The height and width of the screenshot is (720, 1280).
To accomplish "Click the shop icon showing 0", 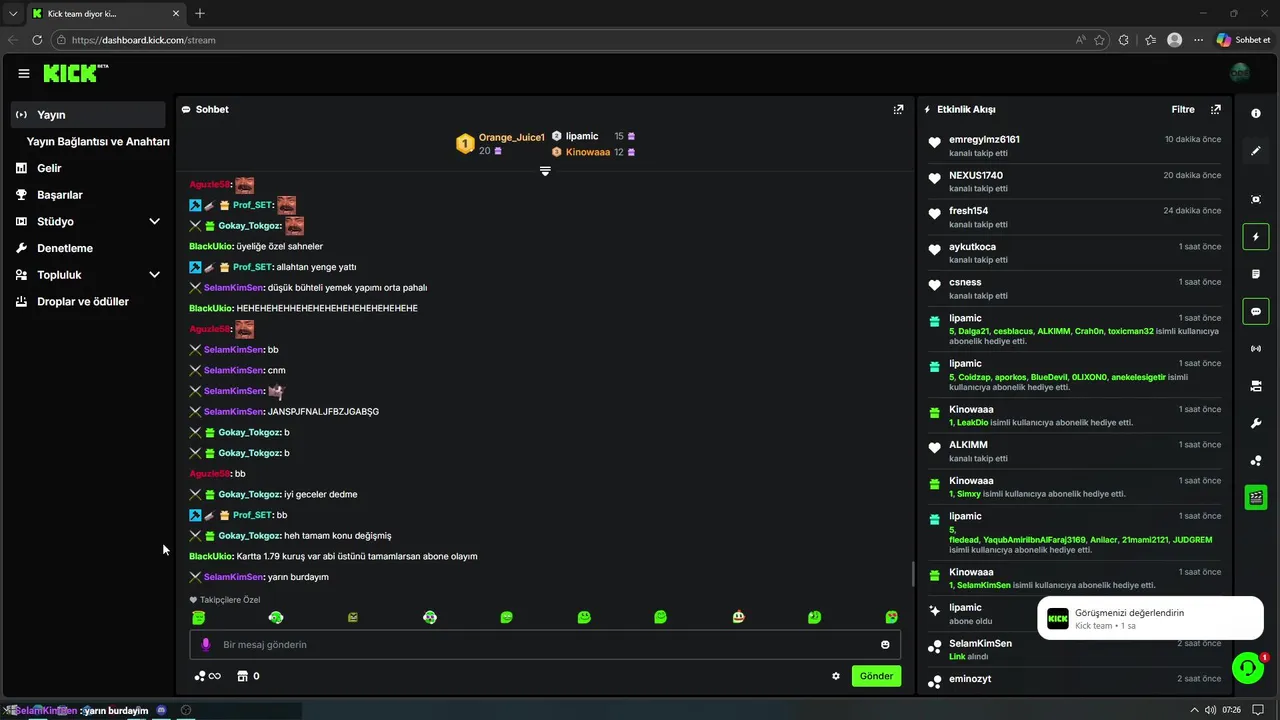I will click(248, 676).
